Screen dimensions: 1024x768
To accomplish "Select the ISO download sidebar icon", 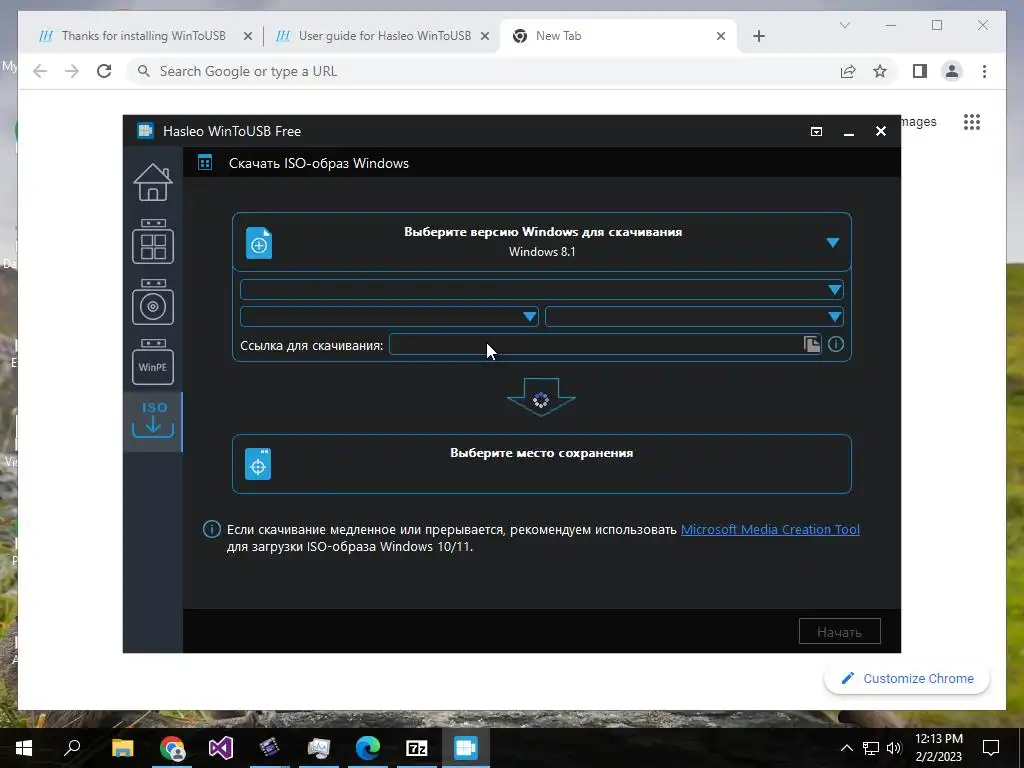I will coord(153,421).
